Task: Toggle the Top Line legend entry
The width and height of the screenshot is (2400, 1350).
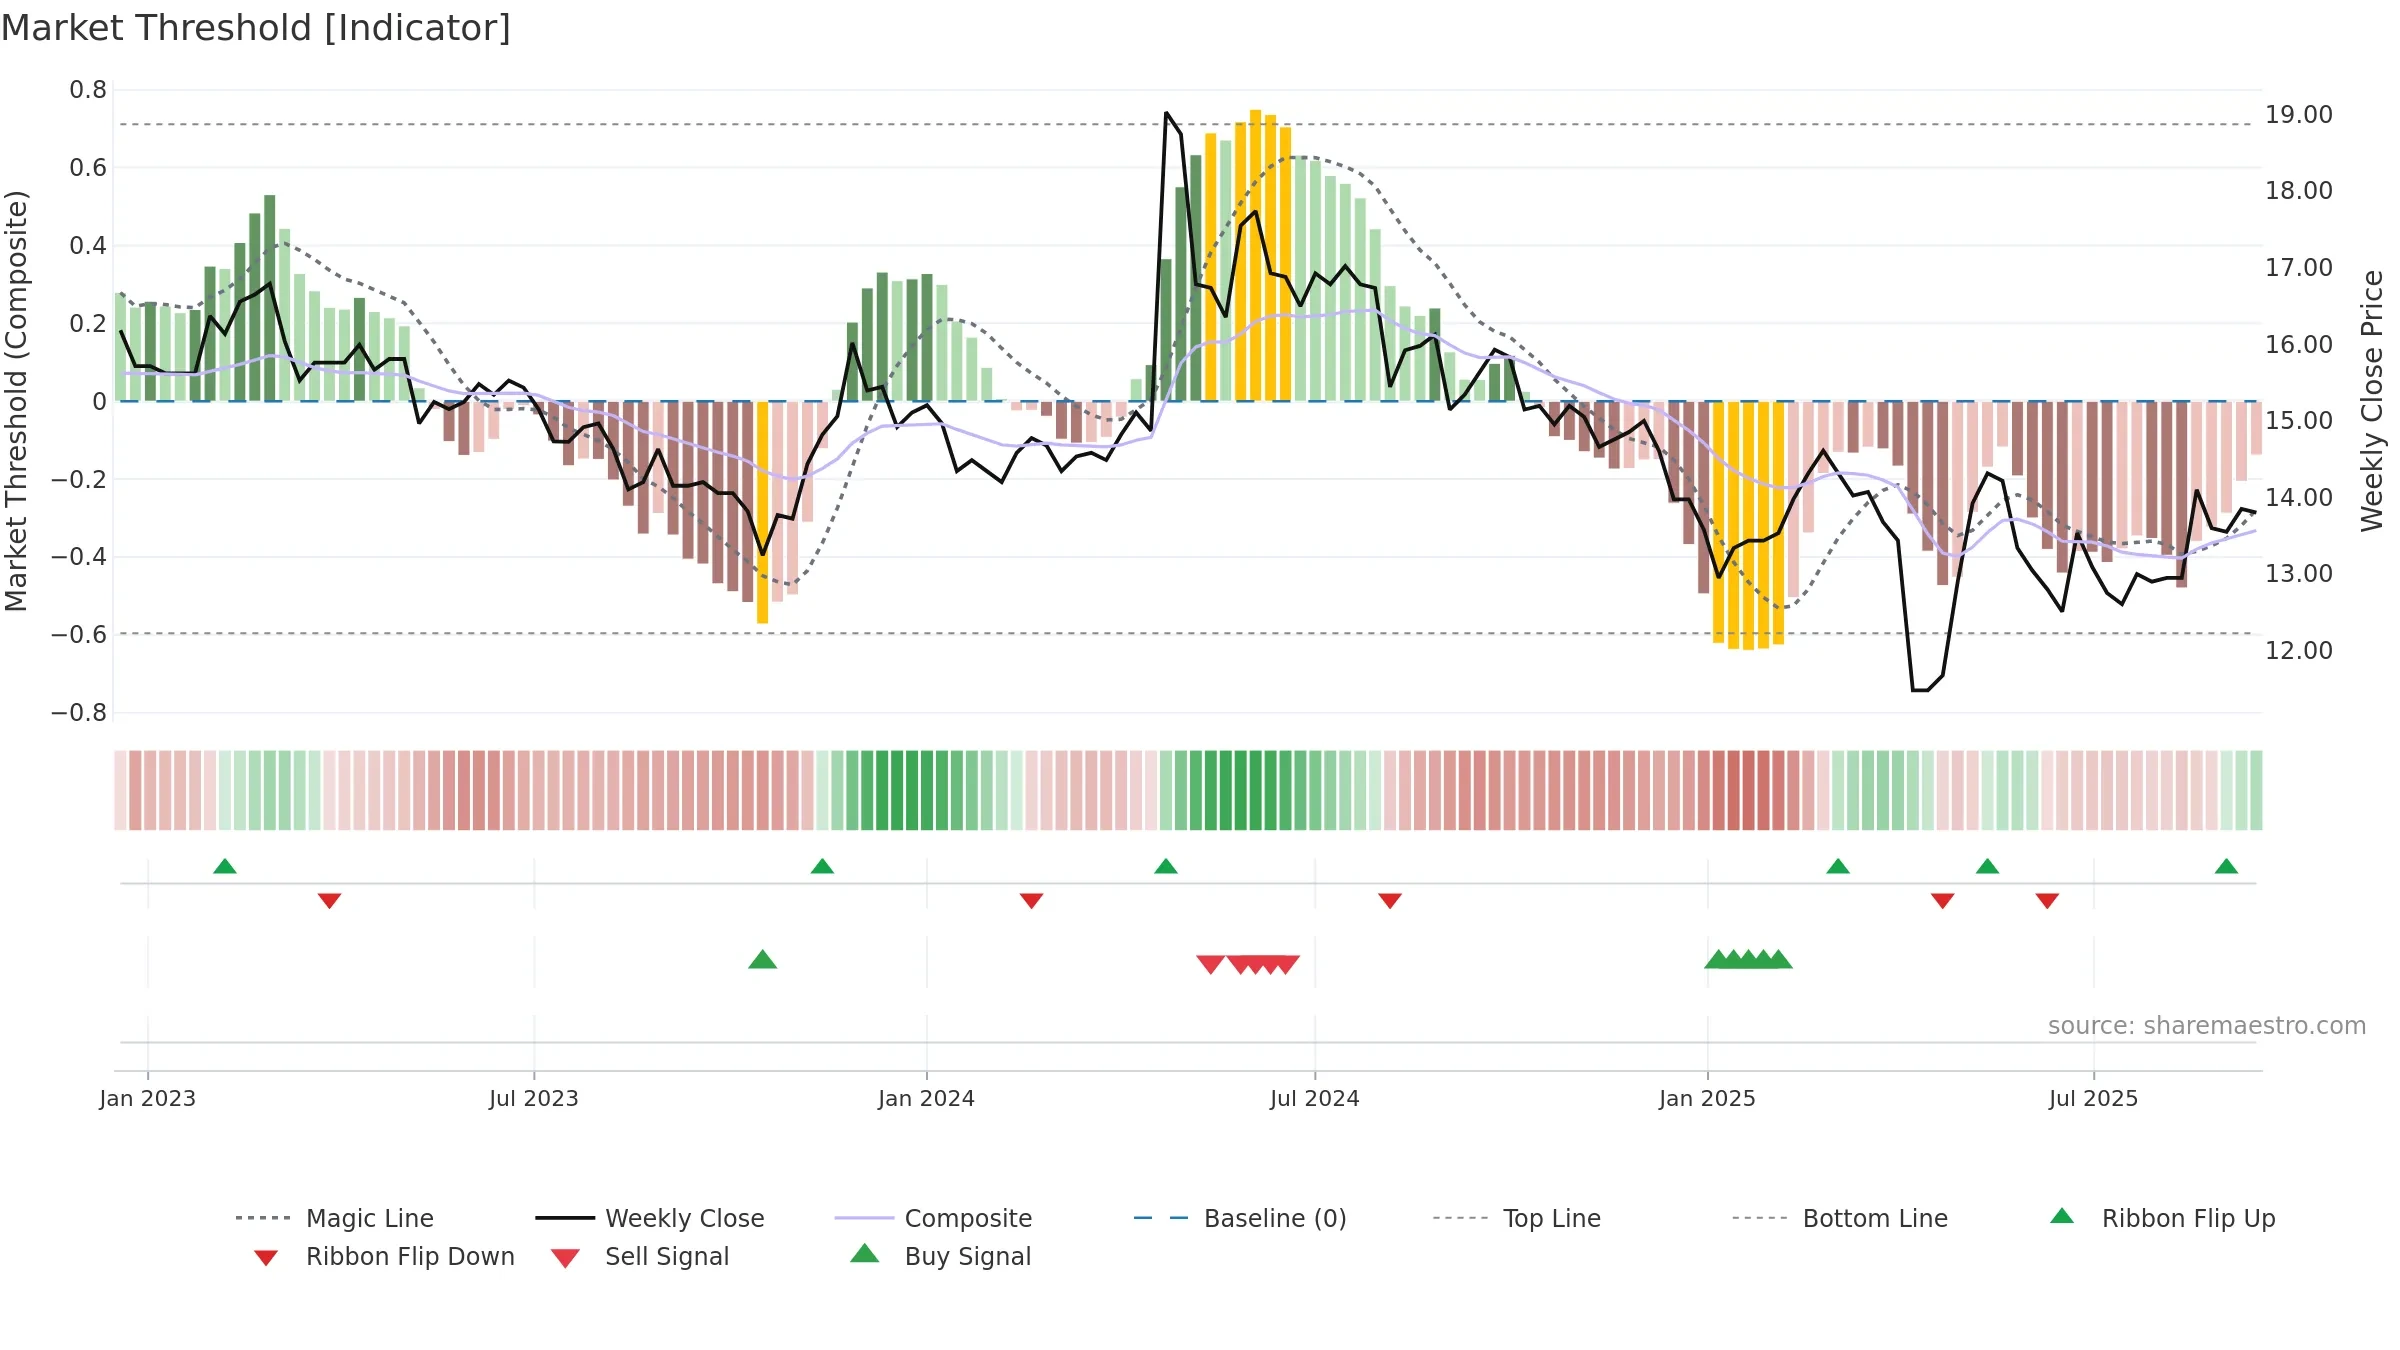Action: pos(1516,1218)
